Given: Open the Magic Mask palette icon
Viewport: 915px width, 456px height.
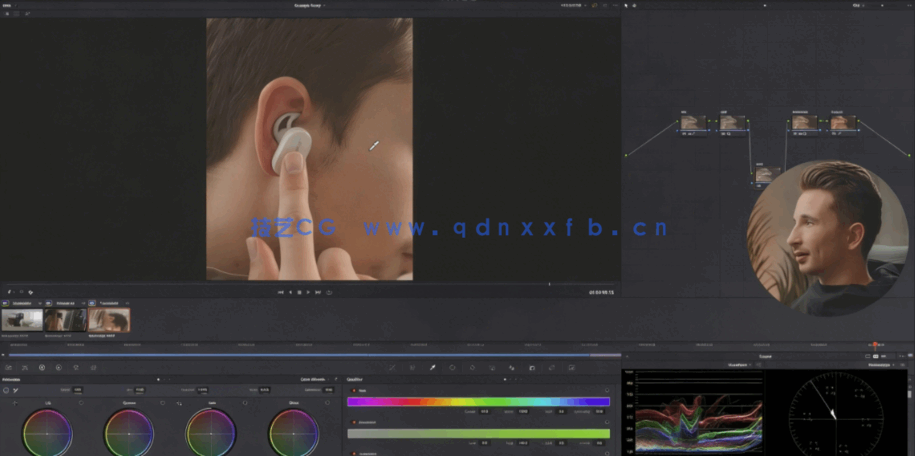Looking at the screenshot, I should [492, 368].
